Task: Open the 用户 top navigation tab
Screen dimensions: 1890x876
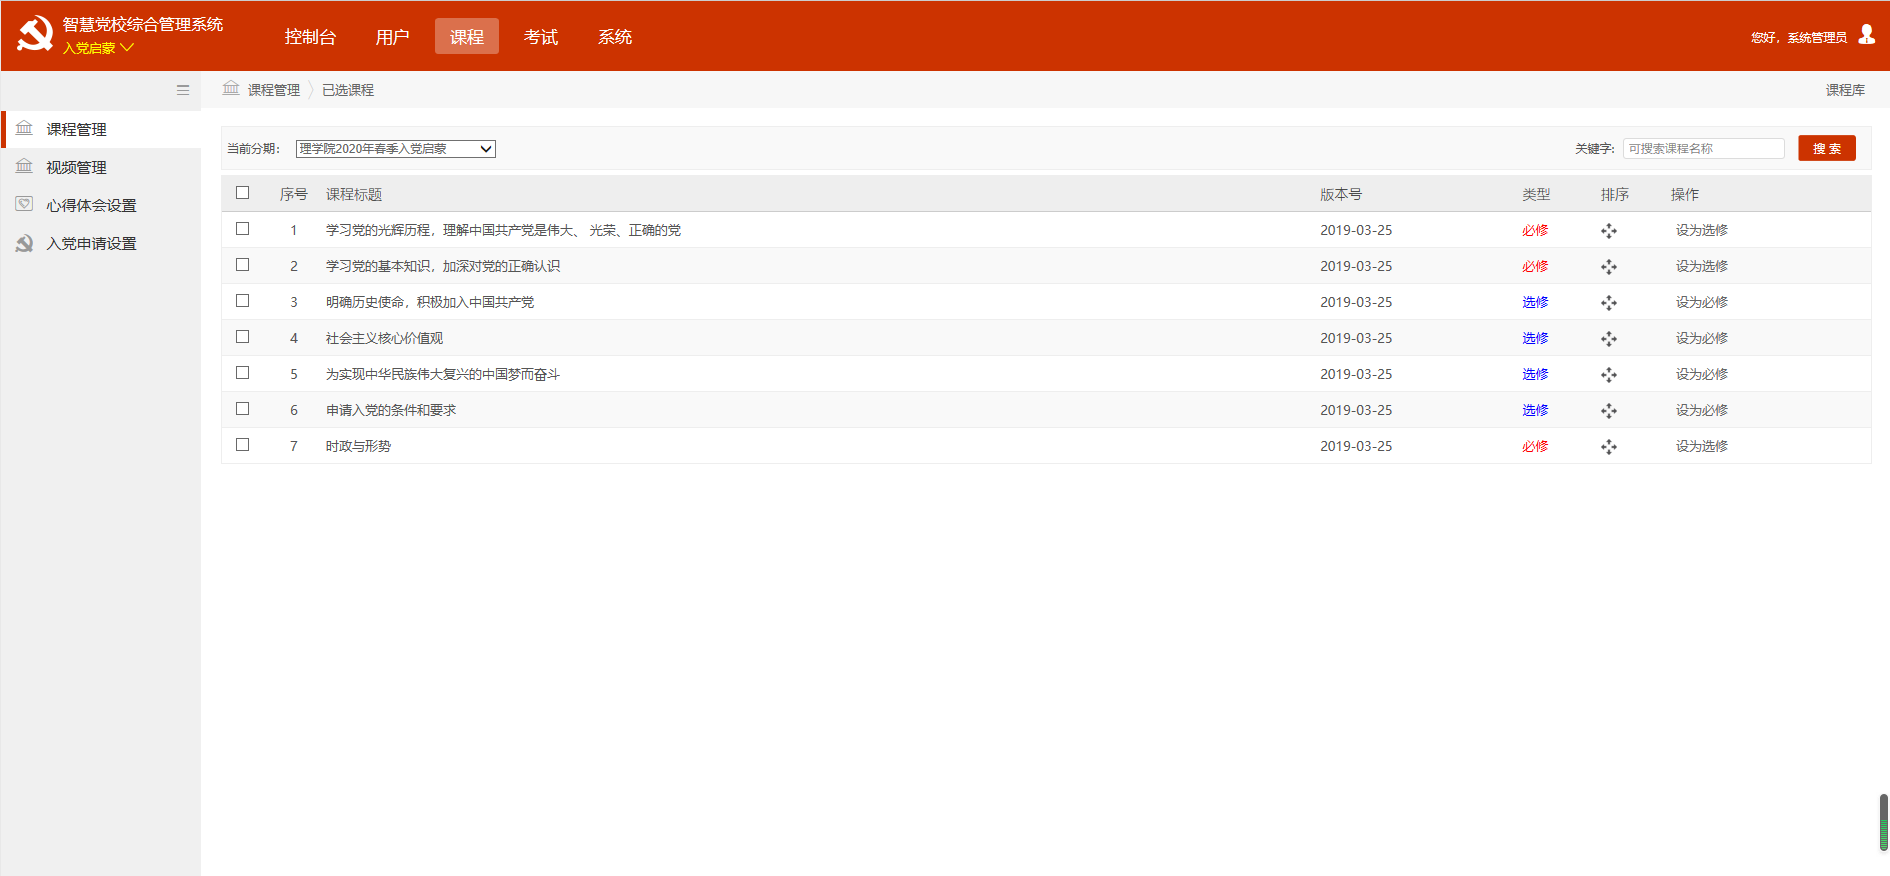Action: tap(392, 37)
